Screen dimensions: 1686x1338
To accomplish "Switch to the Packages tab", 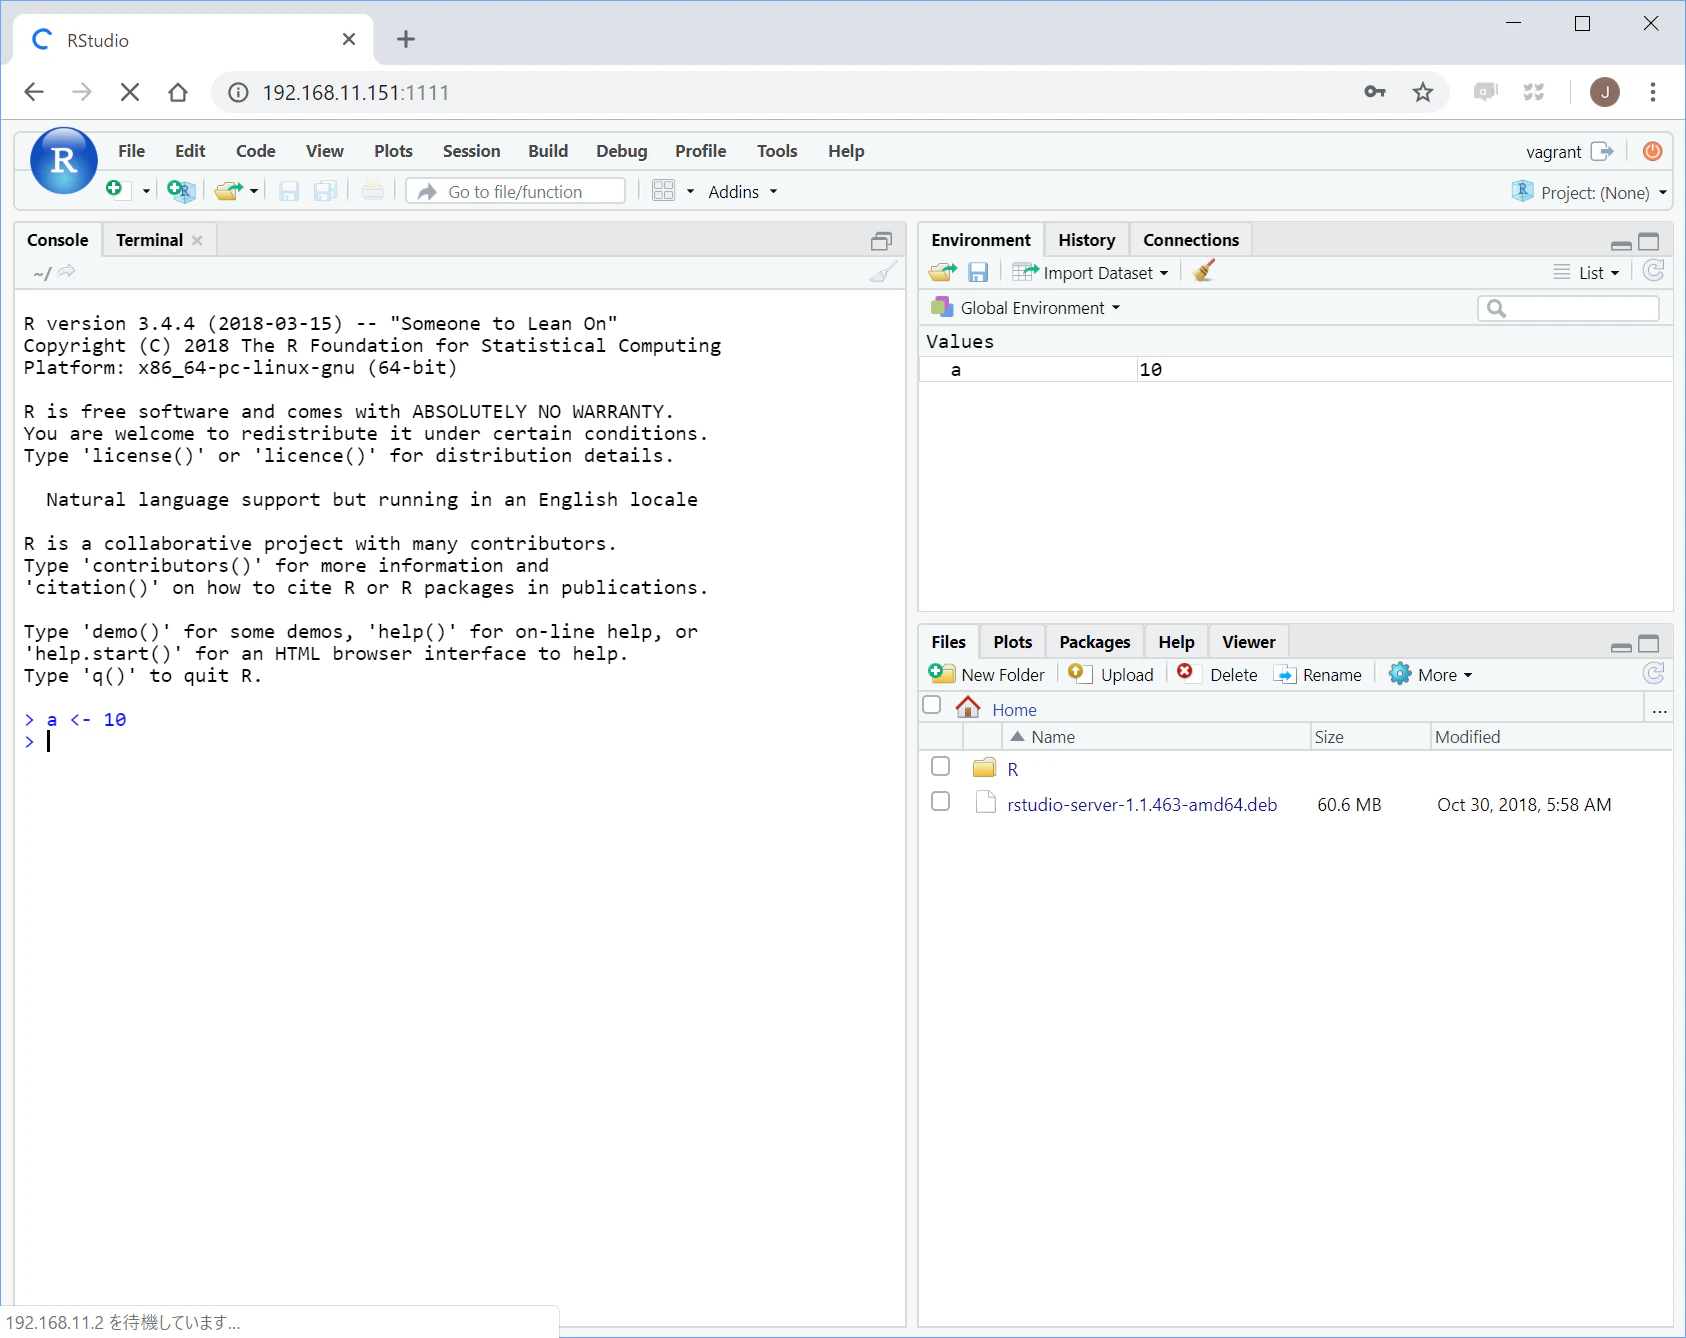I will 1094,642.
